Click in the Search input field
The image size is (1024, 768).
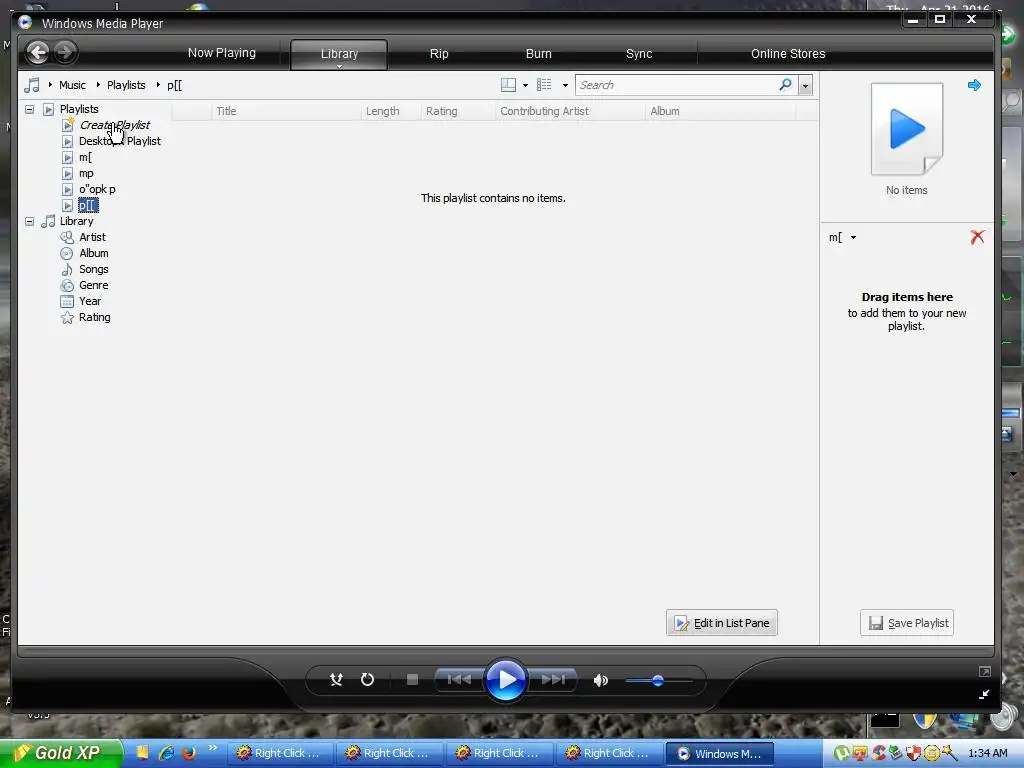pyautogui.click(x=676, y=85)
